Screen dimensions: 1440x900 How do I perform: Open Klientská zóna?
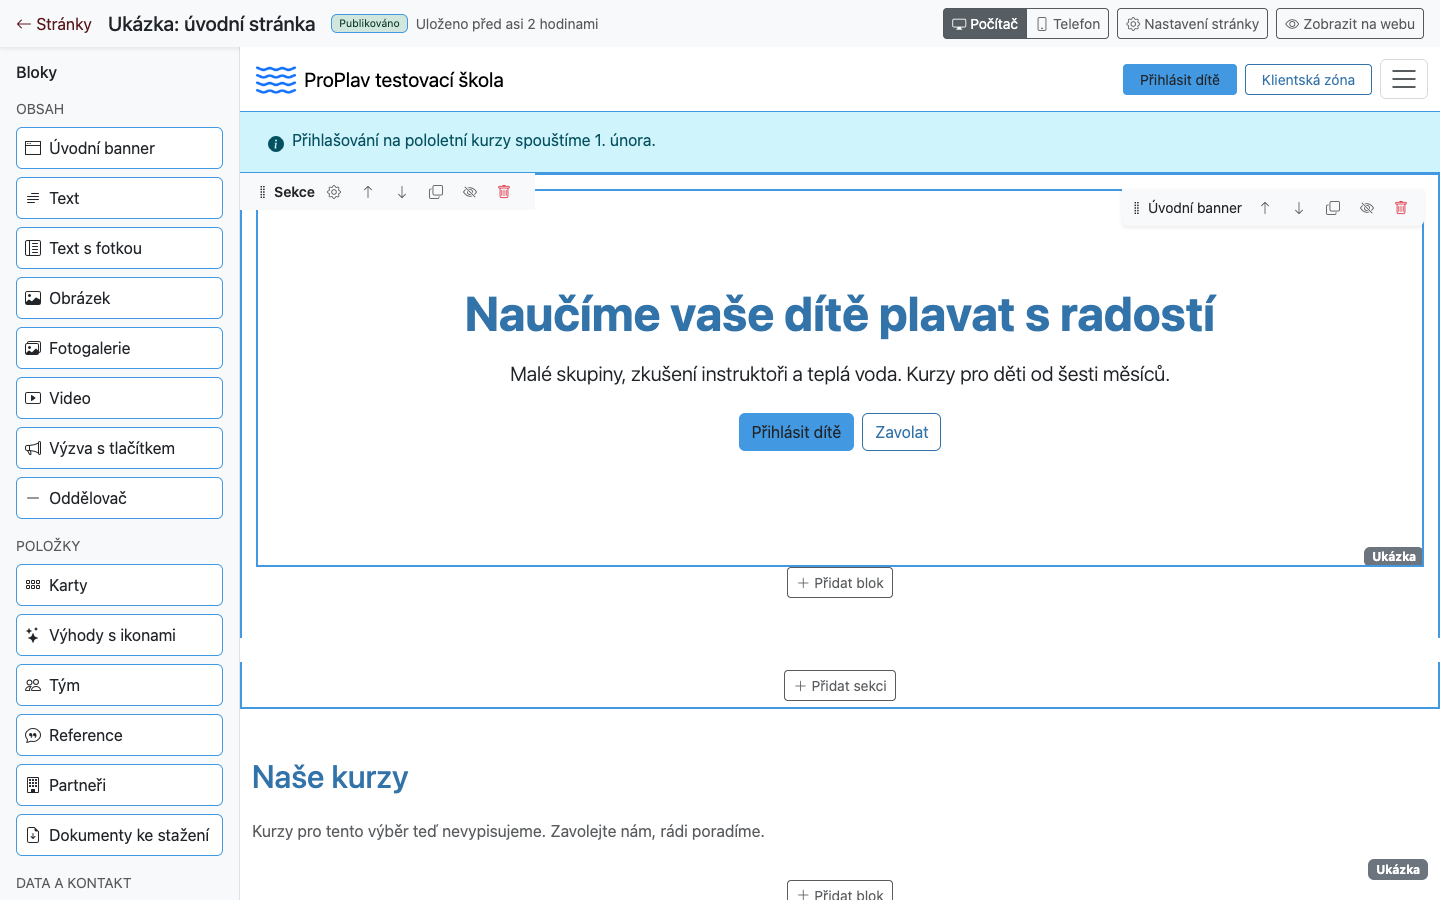click(1308, 80)
